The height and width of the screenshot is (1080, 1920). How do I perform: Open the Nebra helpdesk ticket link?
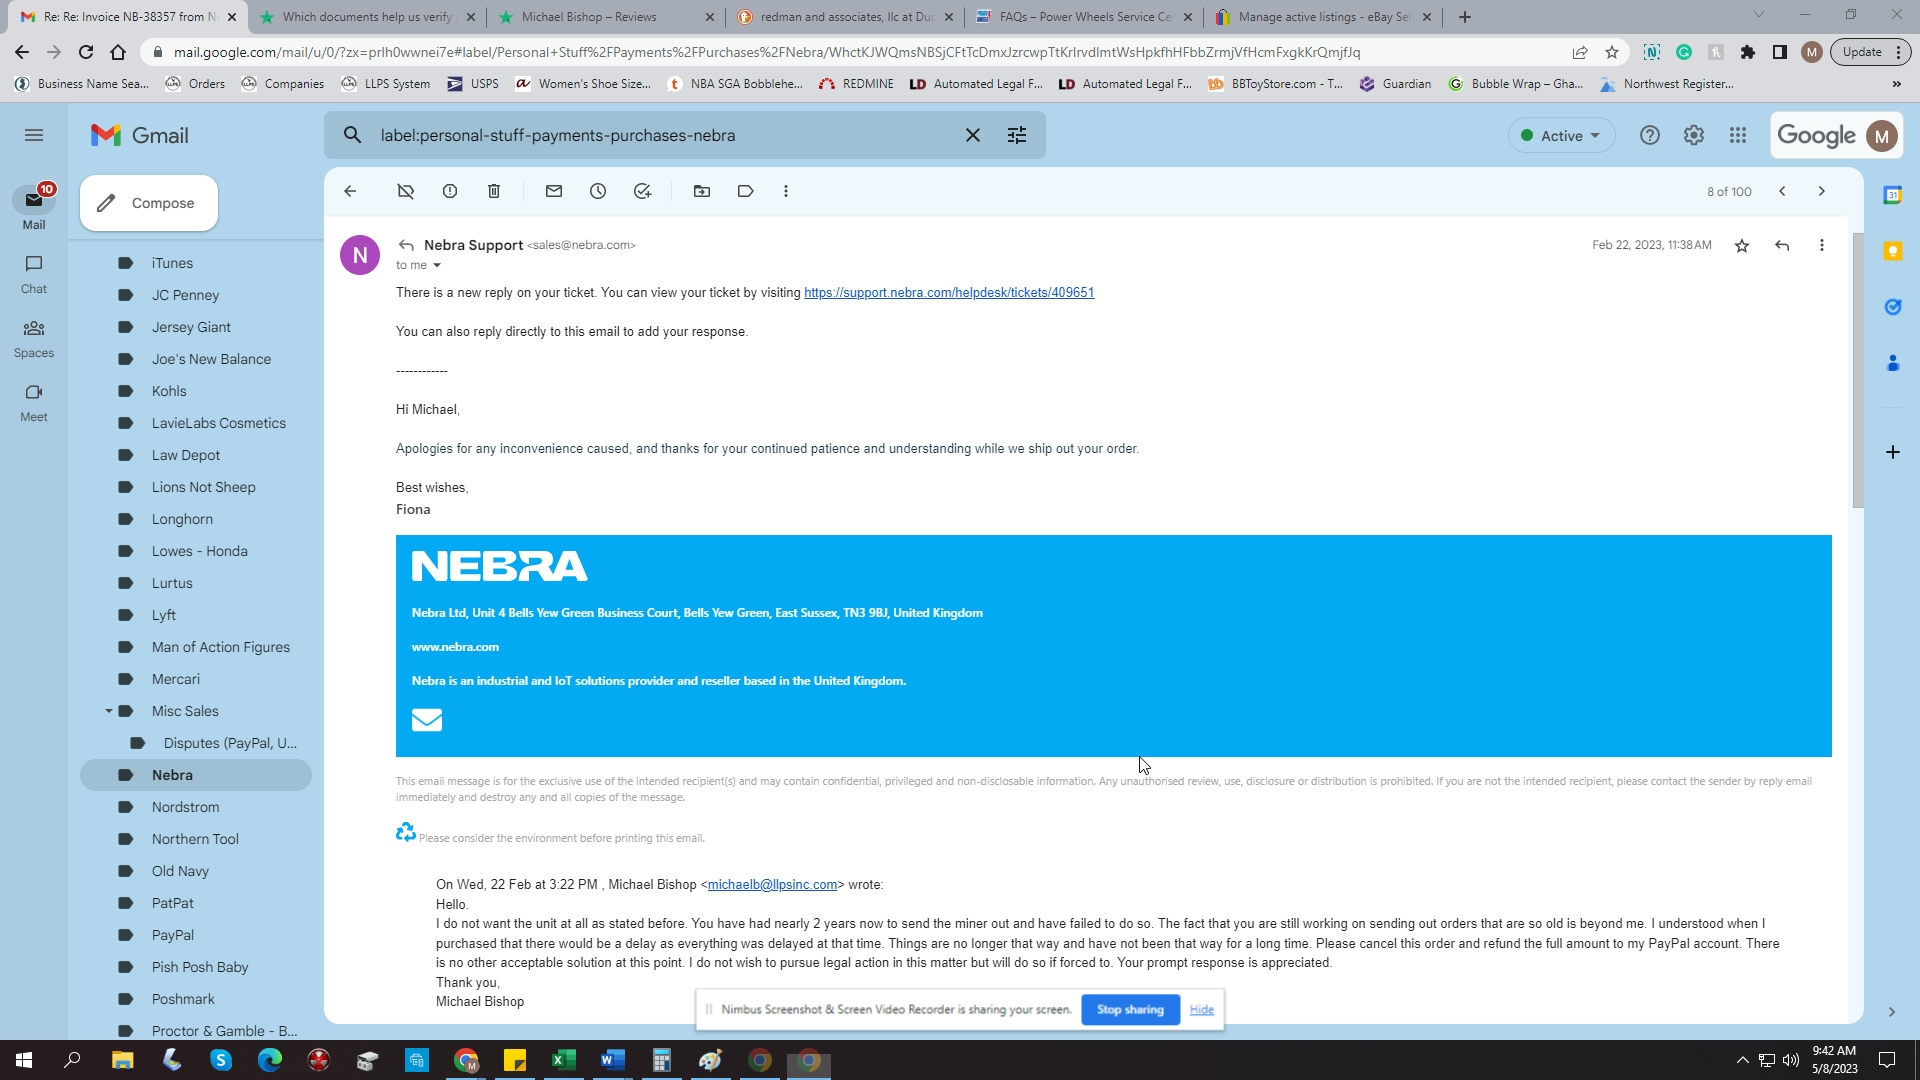pos(948,293)
